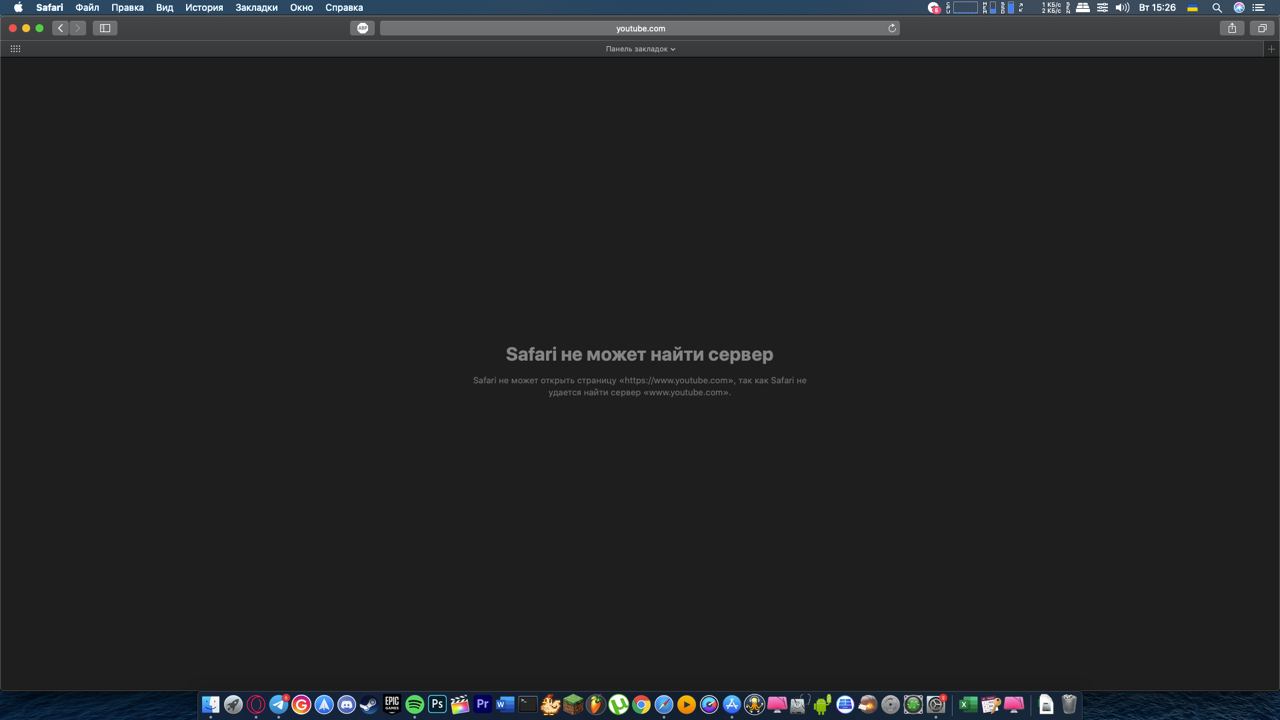Open Terminal in the Dock
The width and height of the screenshot is (1280, 720).
tap(528, 705)
